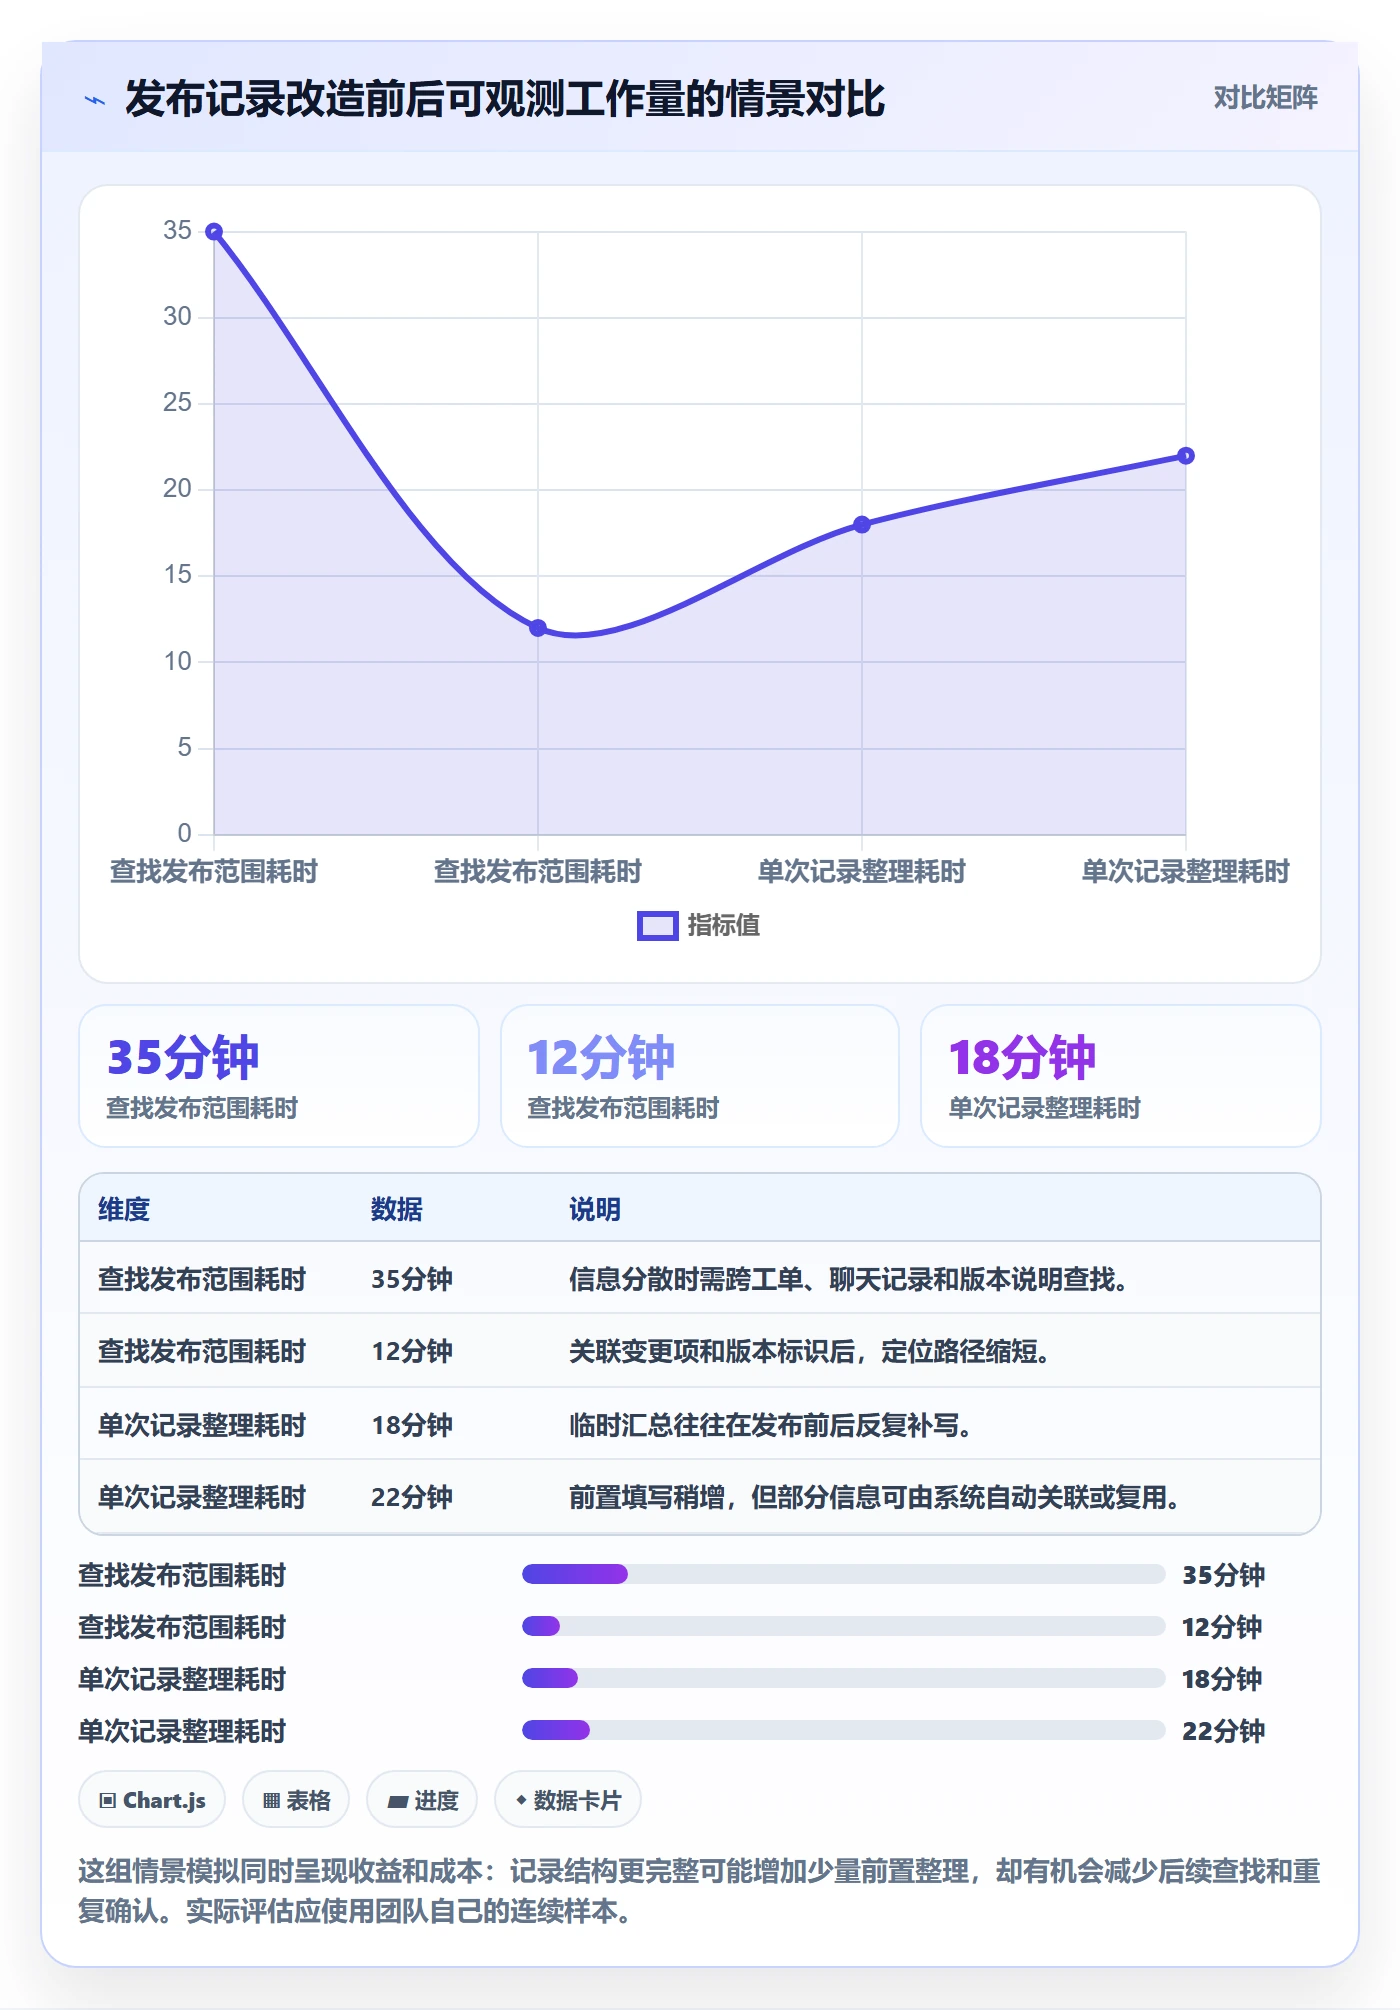Click the 进度 tag chip

tap(422, 1800)
